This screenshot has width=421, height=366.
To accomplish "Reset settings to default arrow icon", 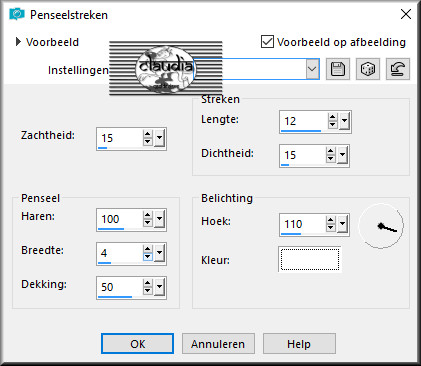I will 398,69.
